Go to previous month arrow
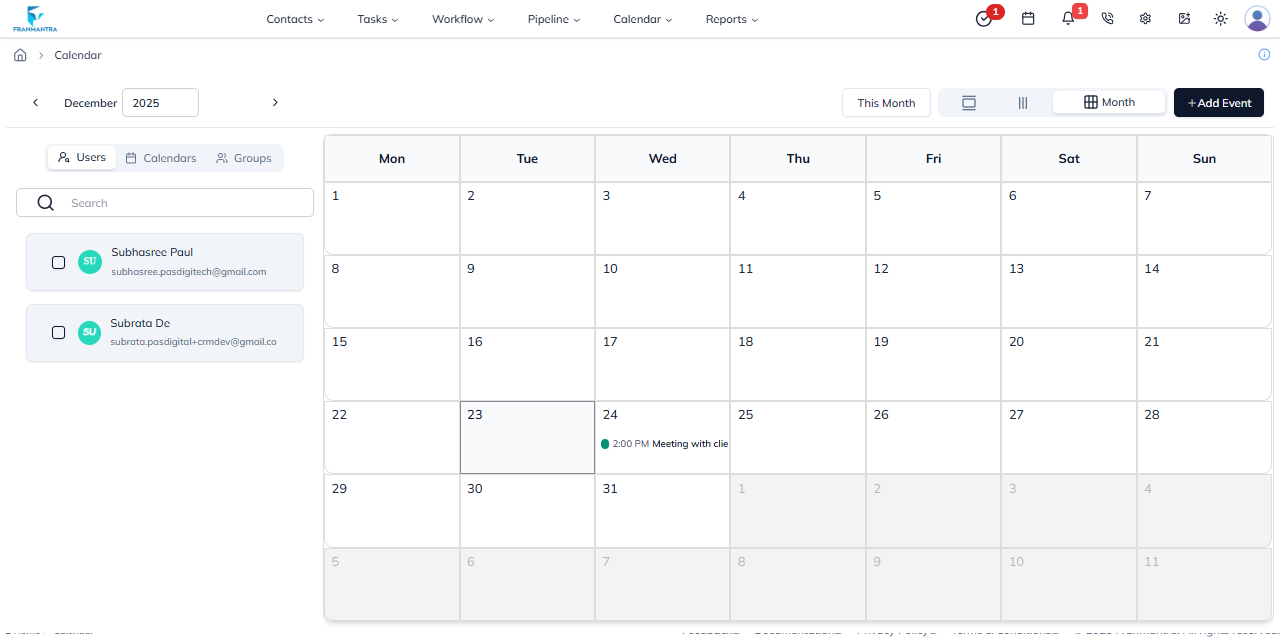The width and height of the screenshot is (1280, 640). pyautogui.click(x=36, y=102)
